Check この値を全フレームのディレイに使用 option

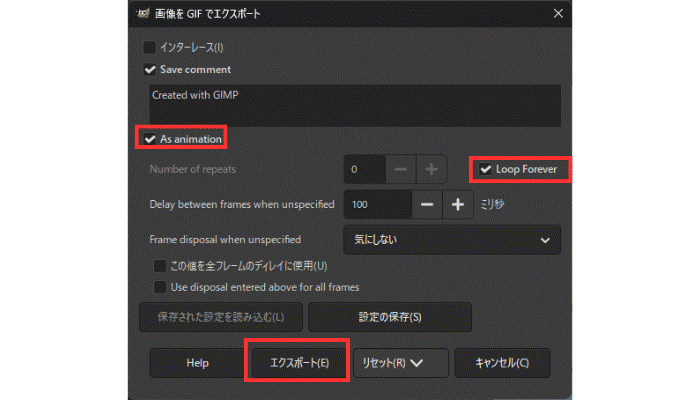coord(159,267)
